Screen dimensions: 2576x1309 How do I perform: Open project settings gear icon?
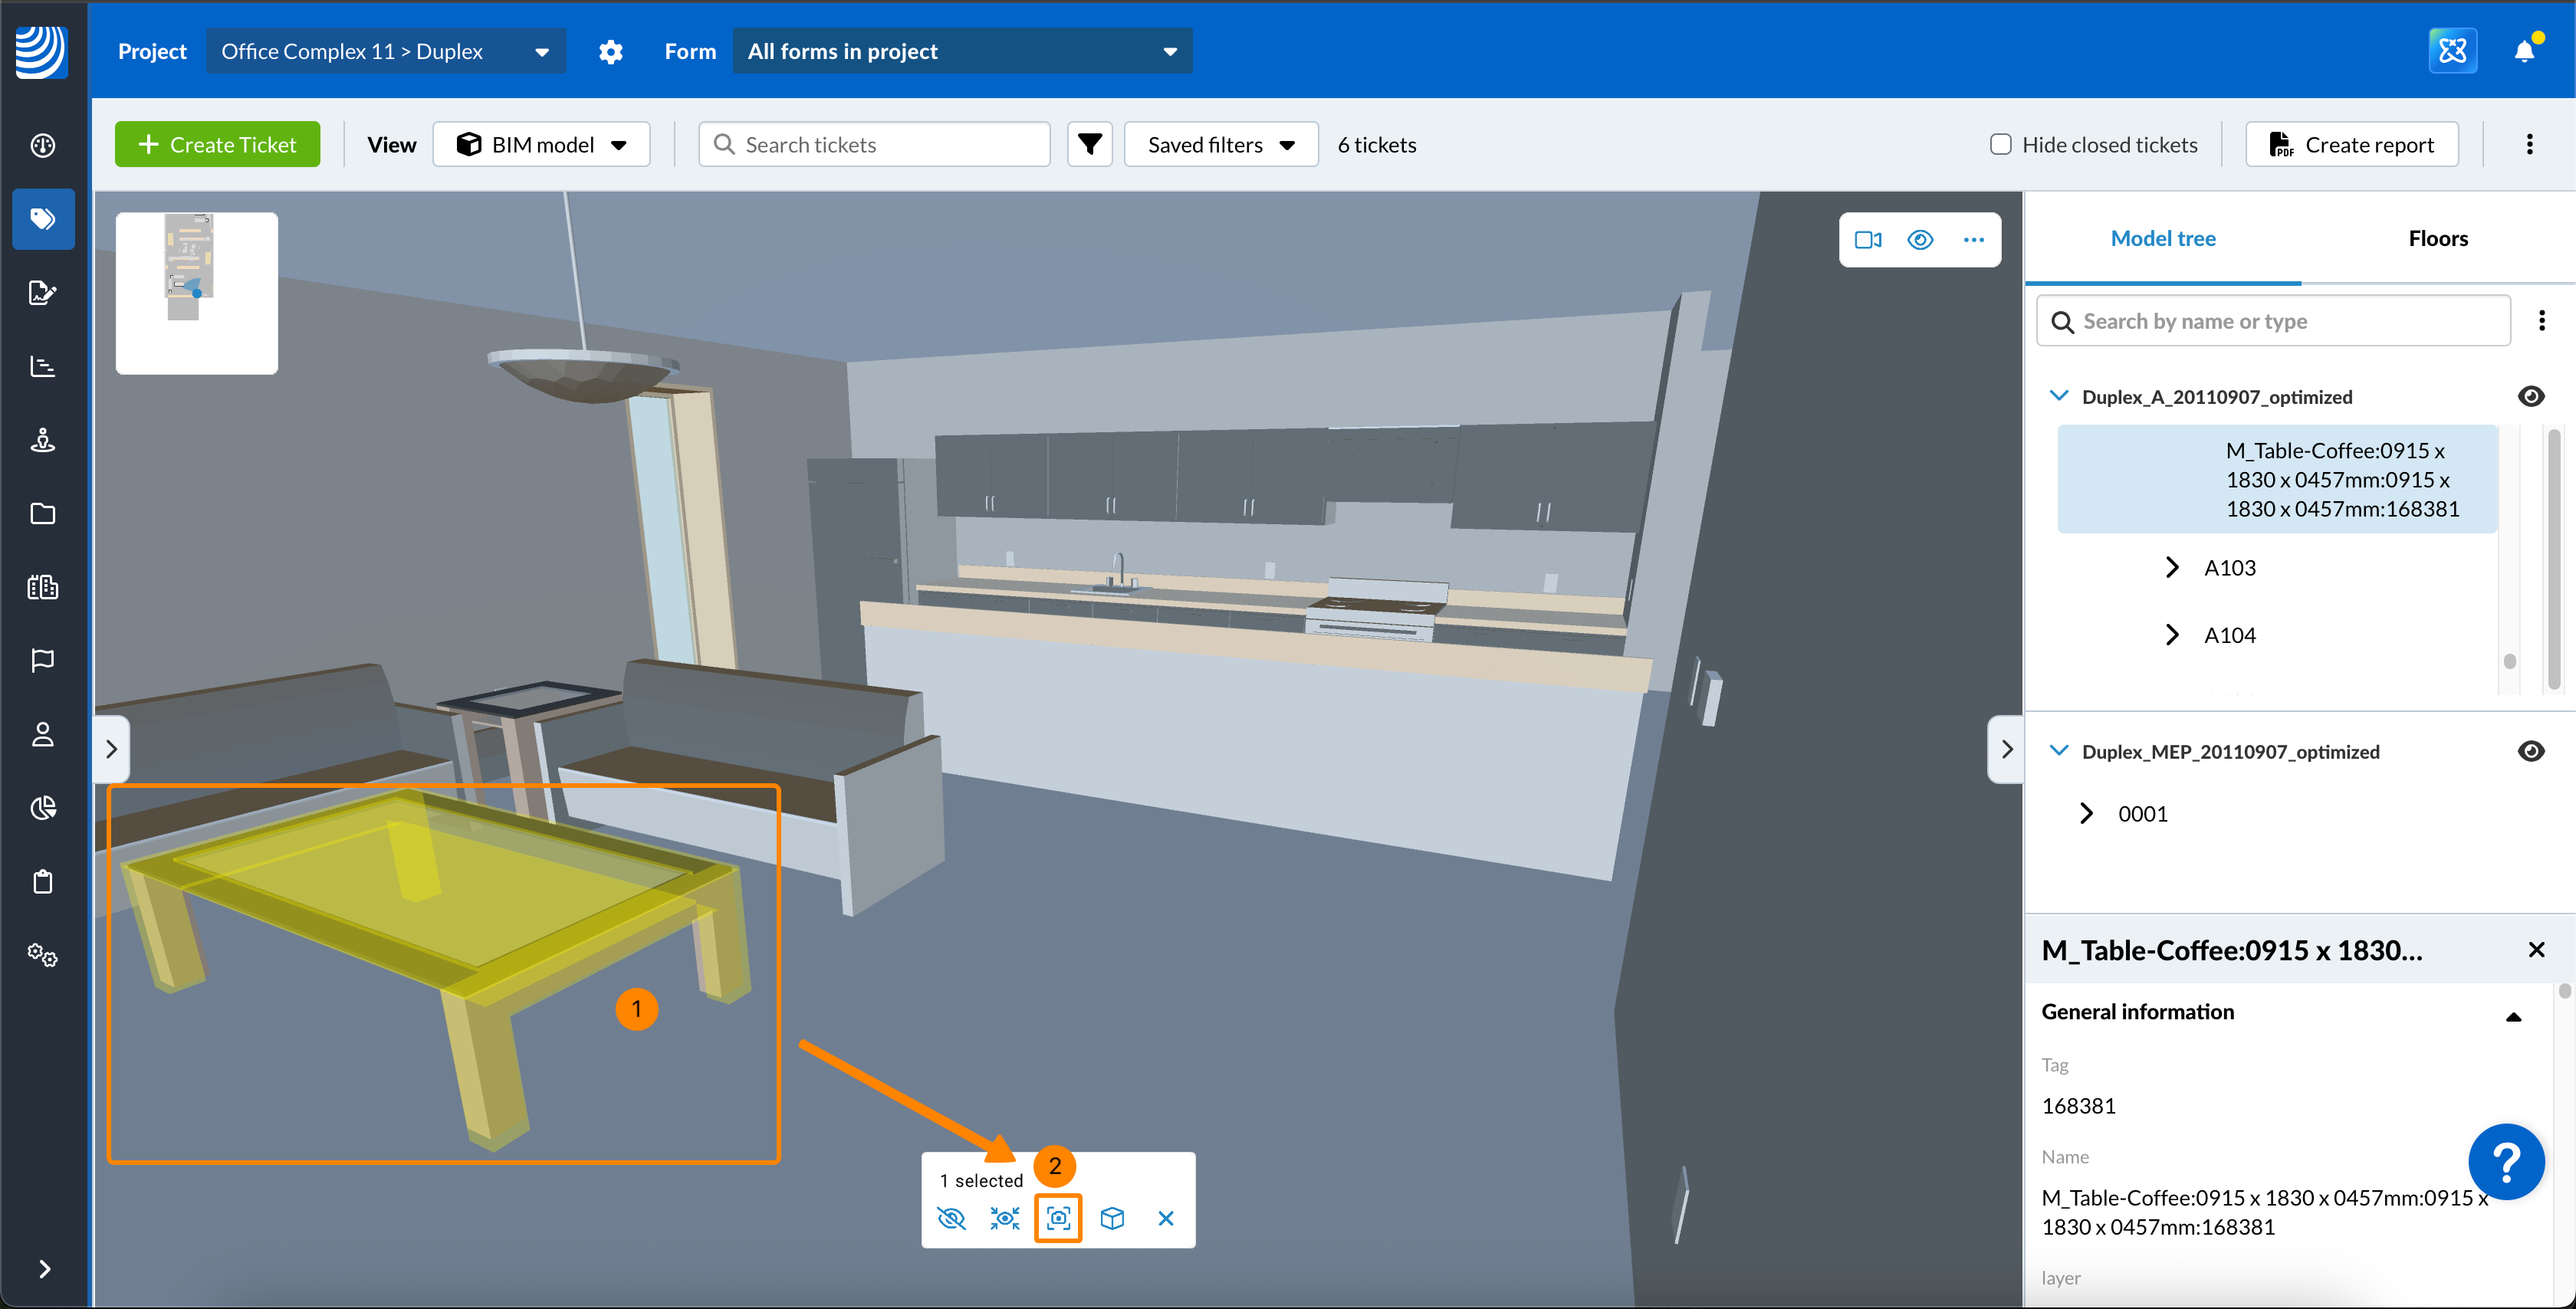pos(610,51)
